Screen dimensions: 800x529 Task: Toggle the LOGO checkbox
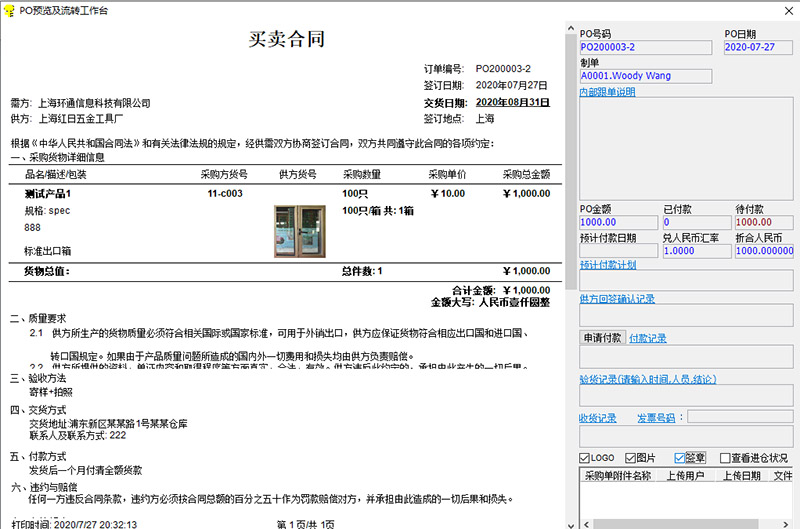[x=586, y=458]
